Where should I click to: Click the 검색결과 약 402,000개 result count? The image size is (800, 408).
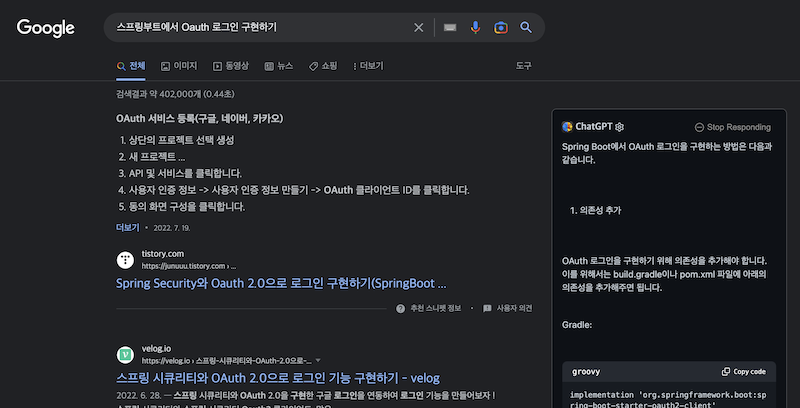(x=176, y=94)
